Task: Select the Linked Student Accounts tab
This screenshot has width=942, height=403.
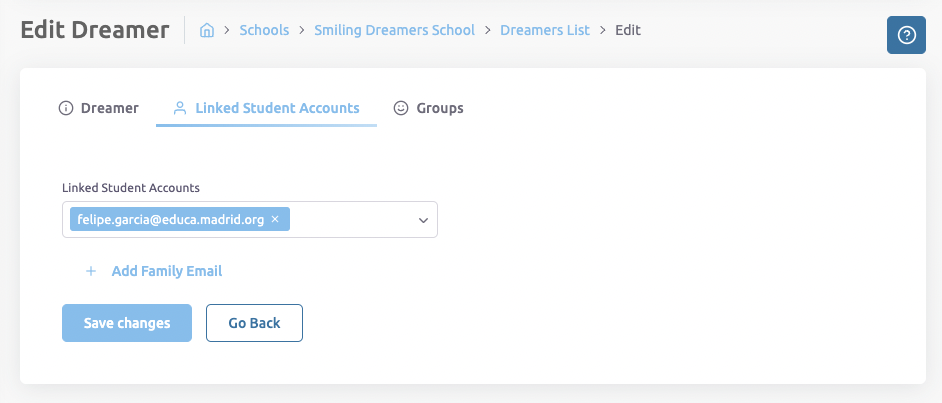Action: 277,108
